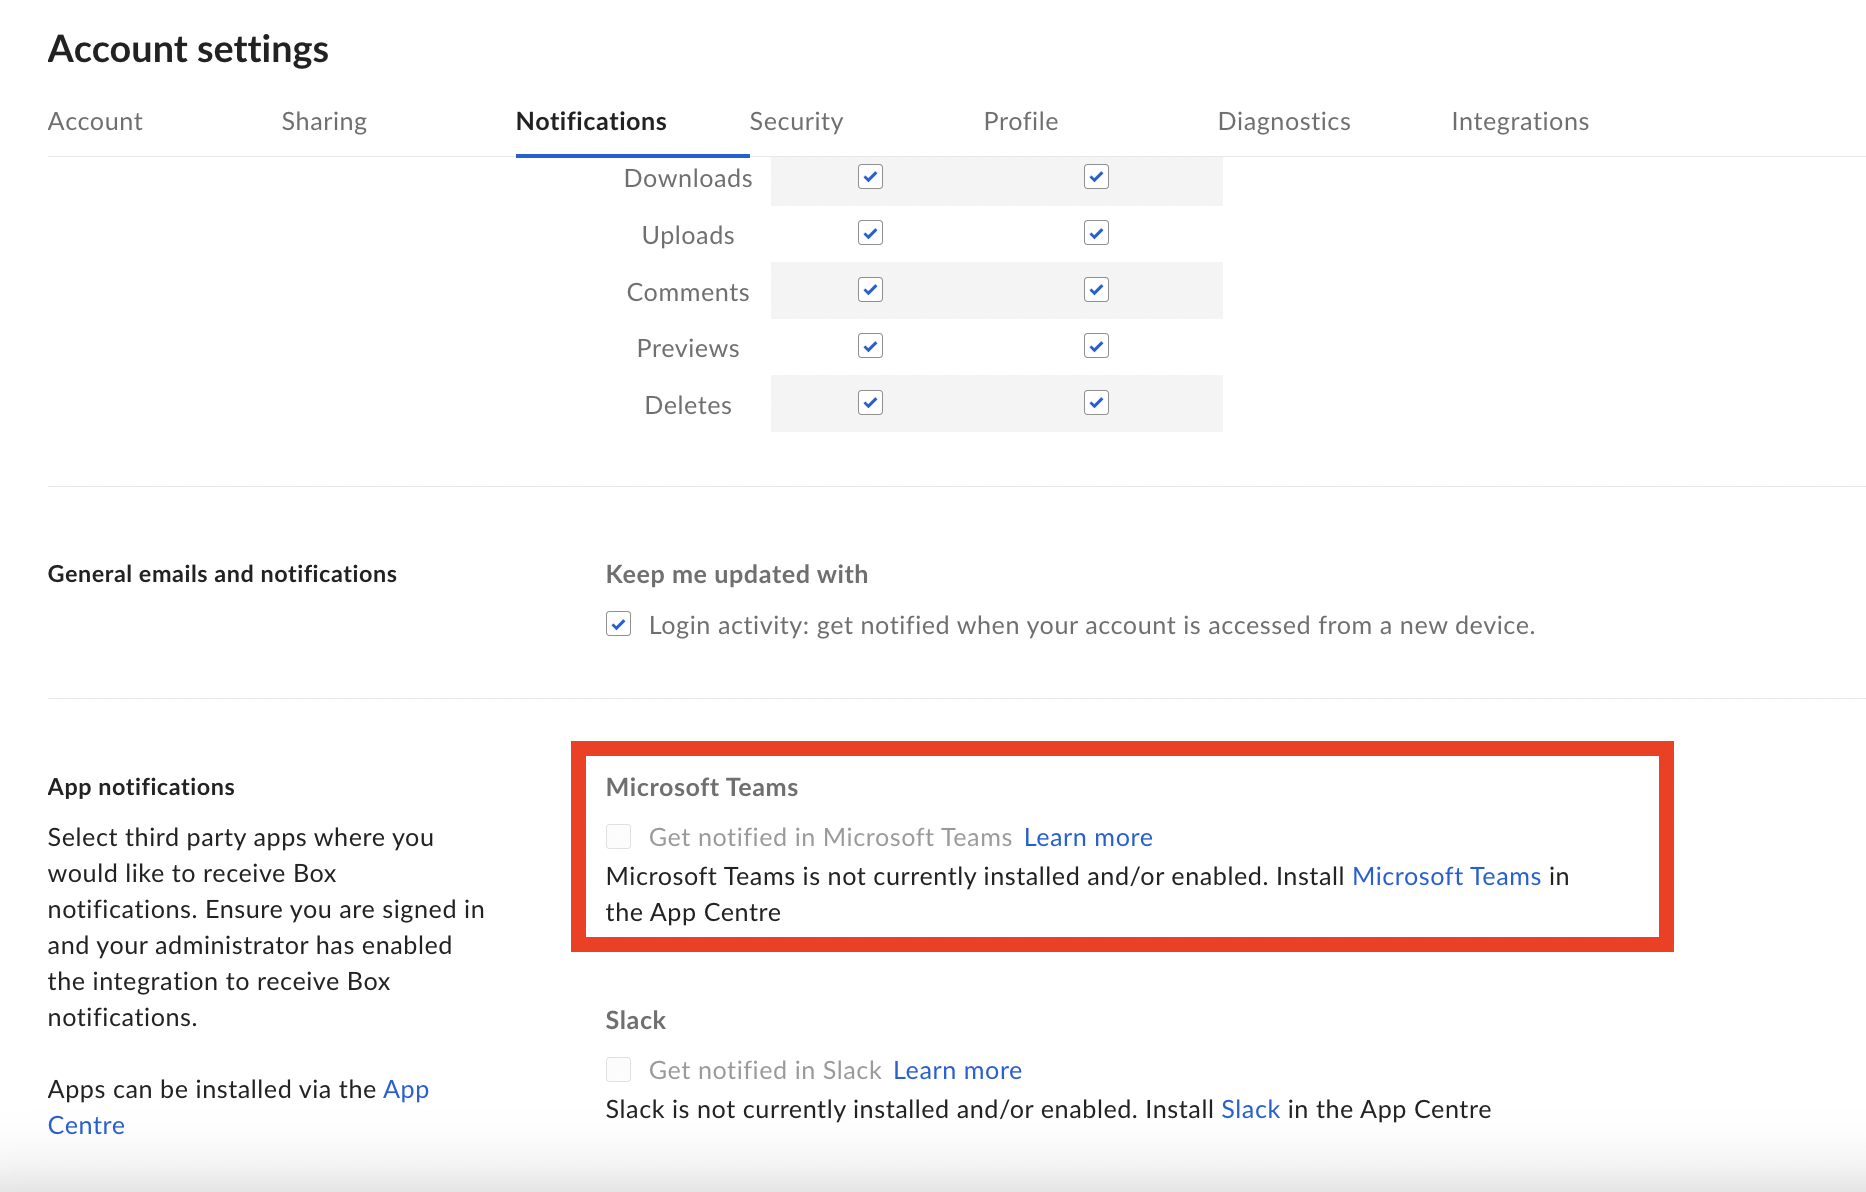Screen dimensions: 1866x1192
Task: Toggle the right checkbox in Deletes row
Action: (x=1096, y=403)
